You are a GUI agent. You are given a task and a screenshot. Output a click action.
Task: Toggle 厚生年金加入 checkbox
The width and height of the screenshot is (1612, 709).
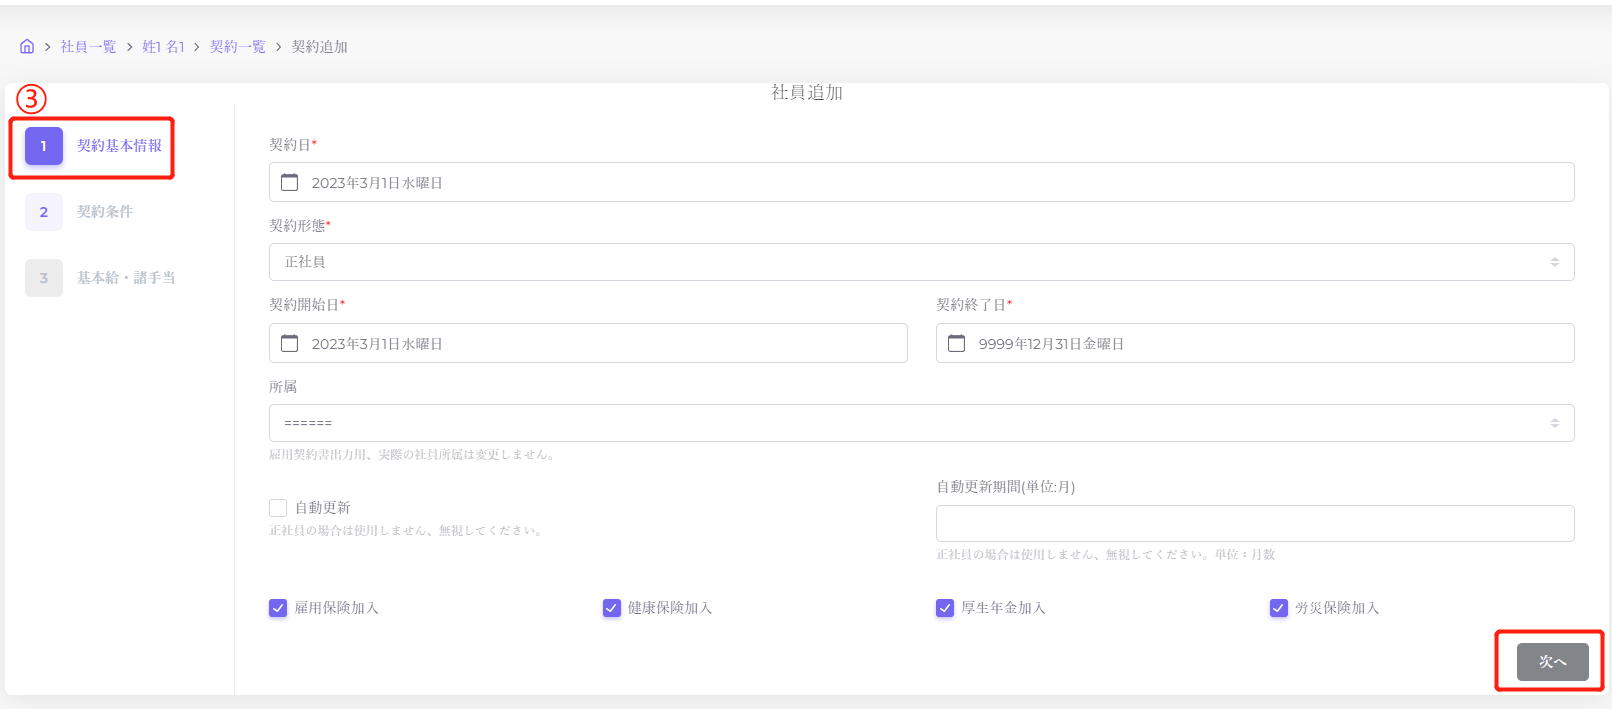(945, 608)
